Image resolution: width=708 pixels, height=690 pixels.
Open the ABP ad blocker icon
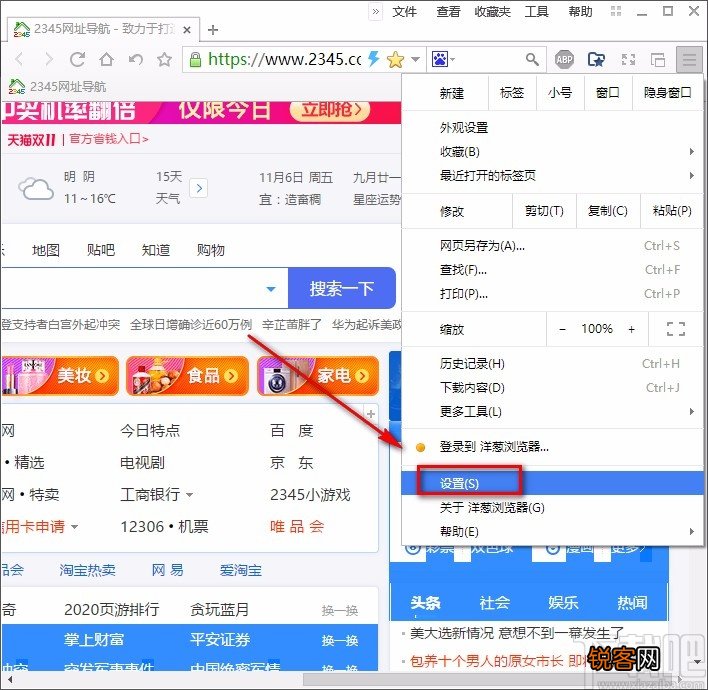pos(564,59)
